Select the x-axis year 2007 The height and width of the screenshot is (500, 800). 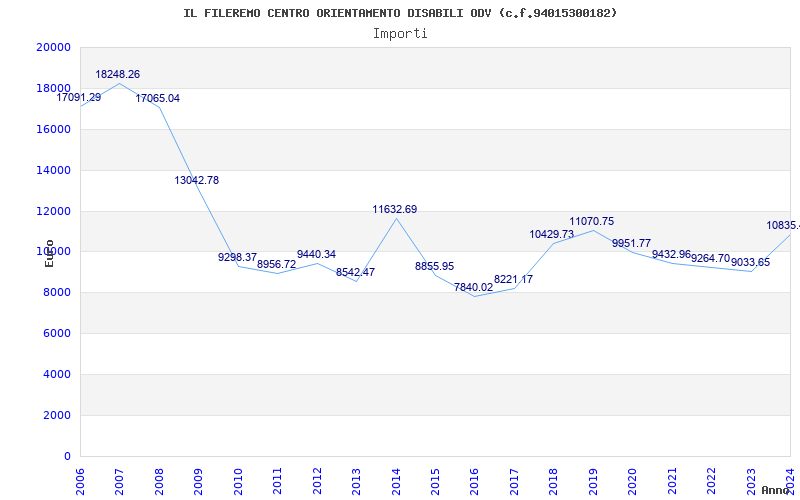(119, 481)
